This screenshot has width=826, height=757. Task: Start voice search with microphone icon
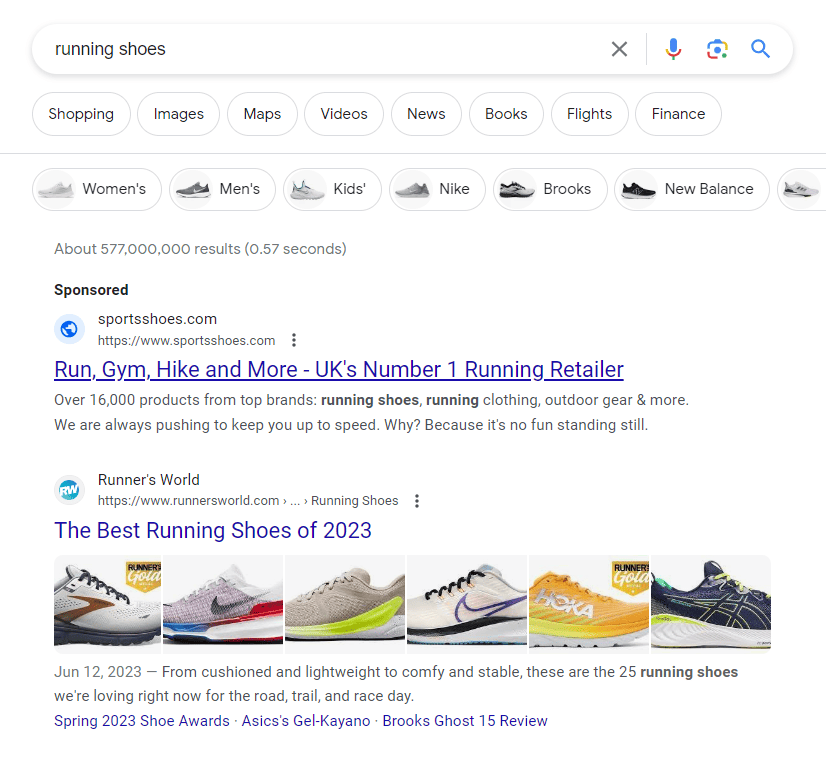(673, 49)
